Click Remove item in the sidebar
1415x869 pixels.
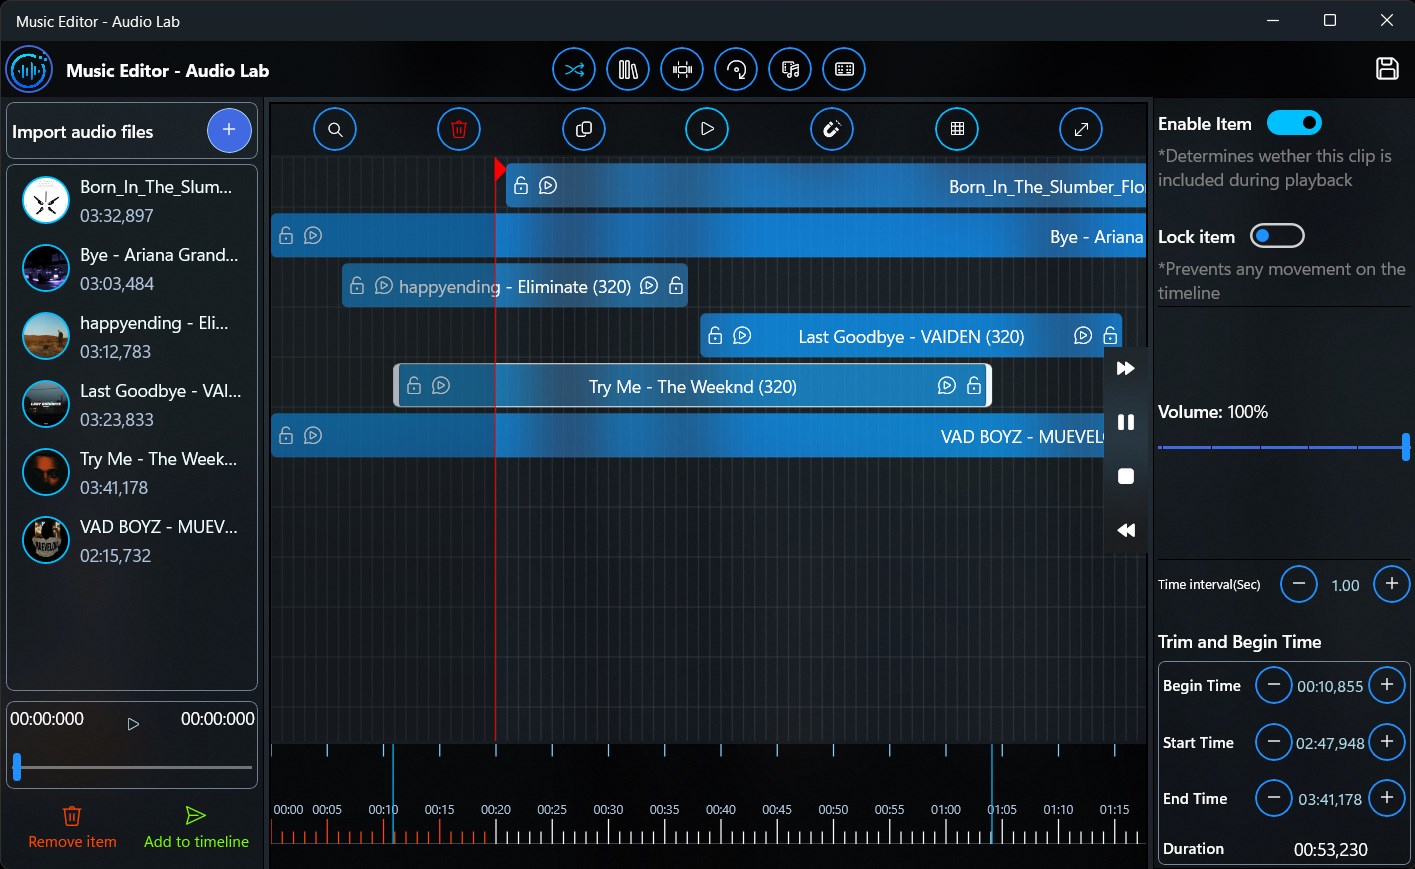[x=71, y=826]
